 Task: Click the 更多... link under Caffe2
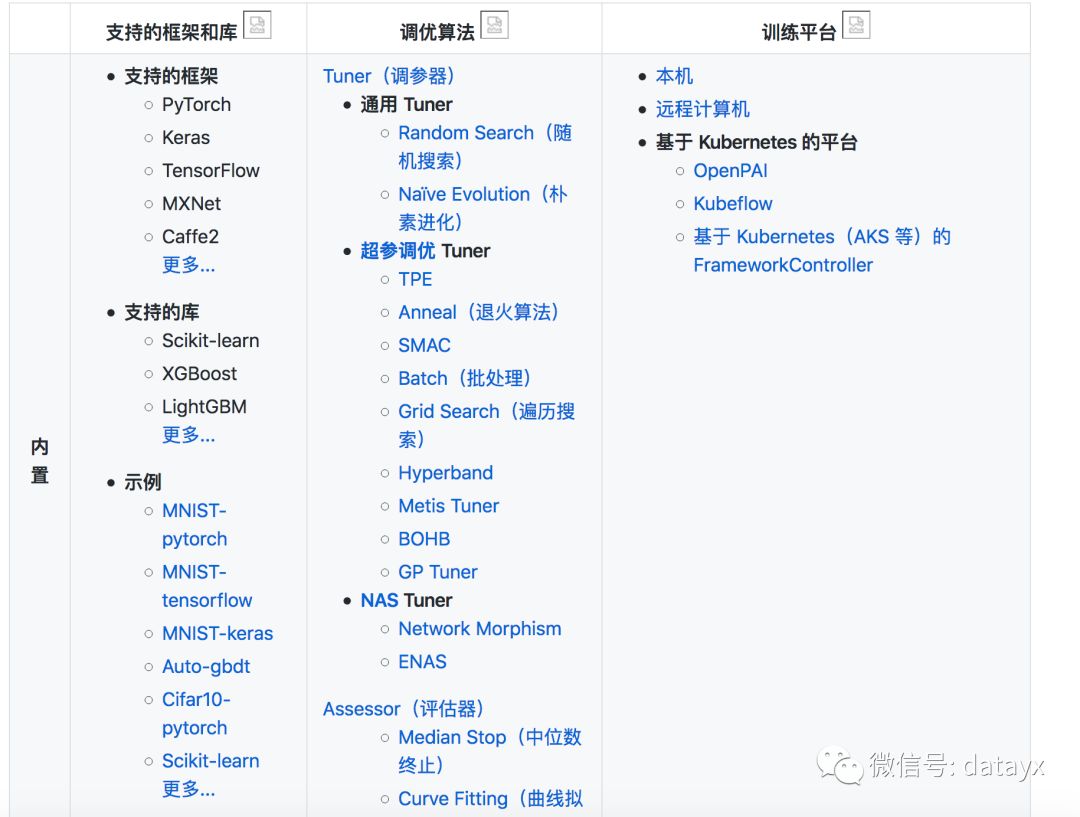tap(189, 265)
